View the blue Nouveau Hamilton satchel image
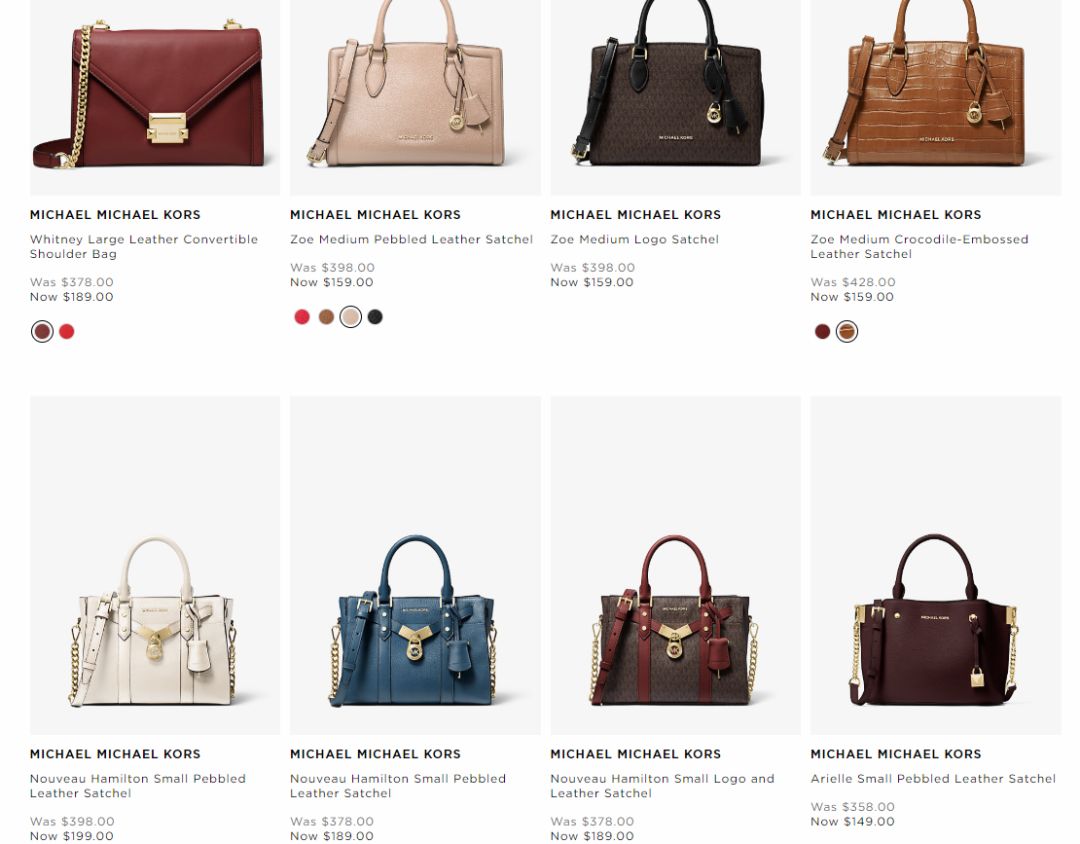Viewport: 1080px width, 844px height. click(415, 565)
